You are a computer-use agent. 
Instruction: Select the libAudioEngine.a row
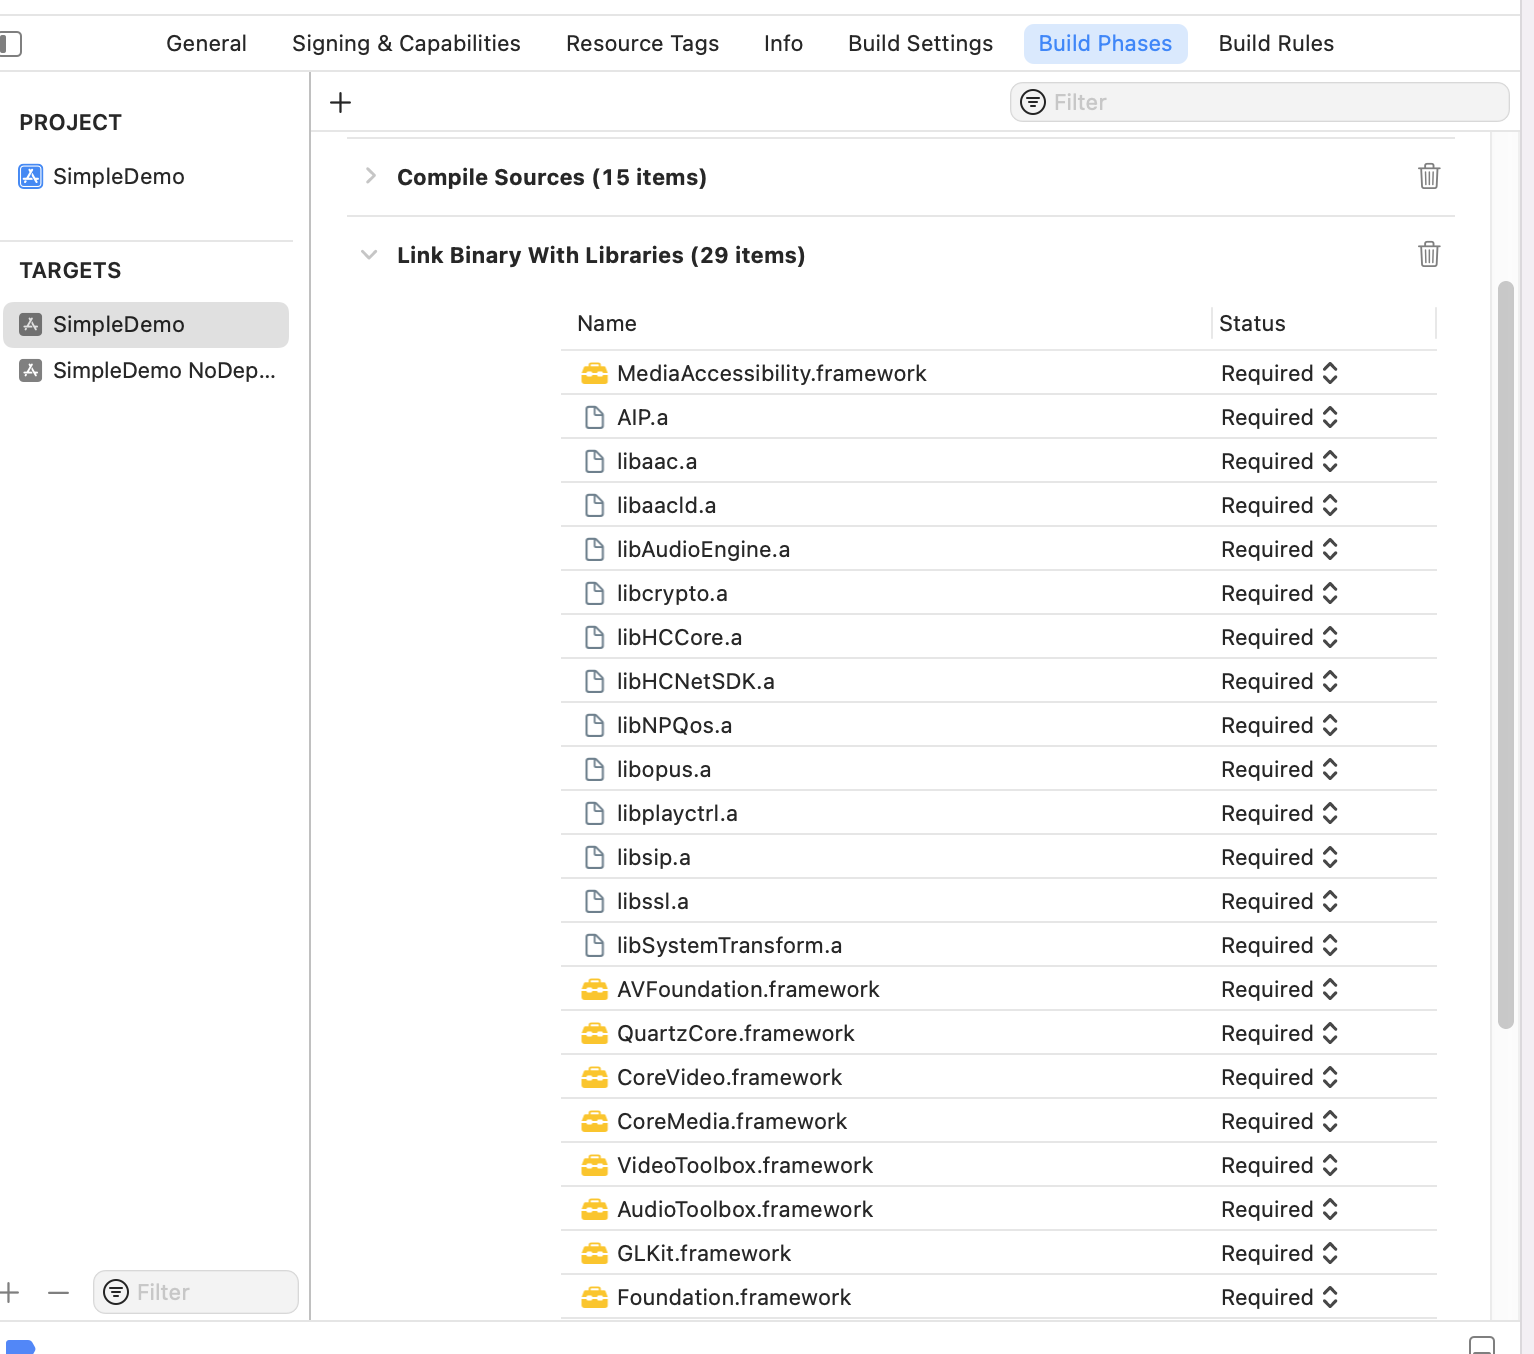pos(999,549)
